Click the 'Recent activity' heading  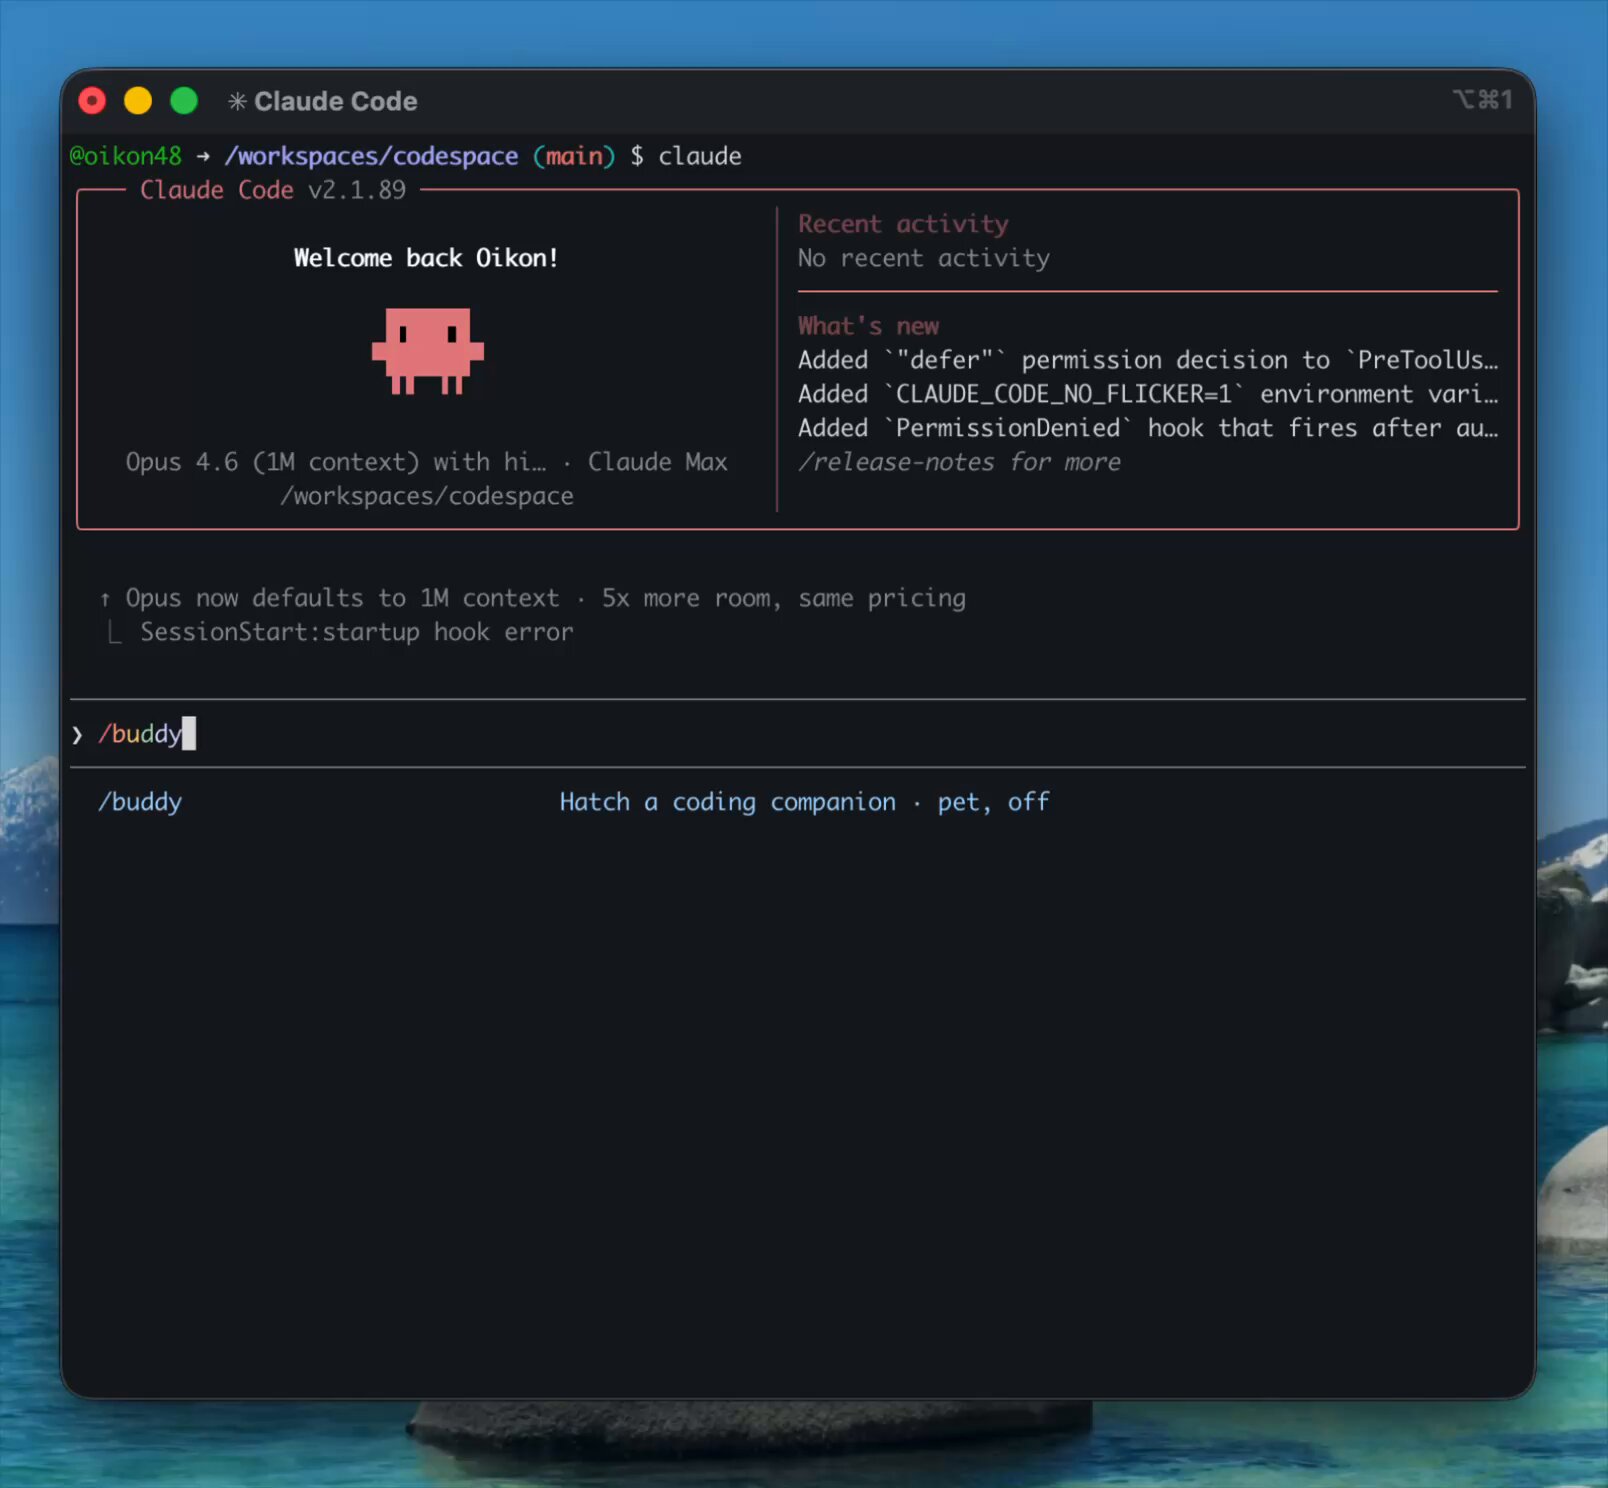coord(903,224)
